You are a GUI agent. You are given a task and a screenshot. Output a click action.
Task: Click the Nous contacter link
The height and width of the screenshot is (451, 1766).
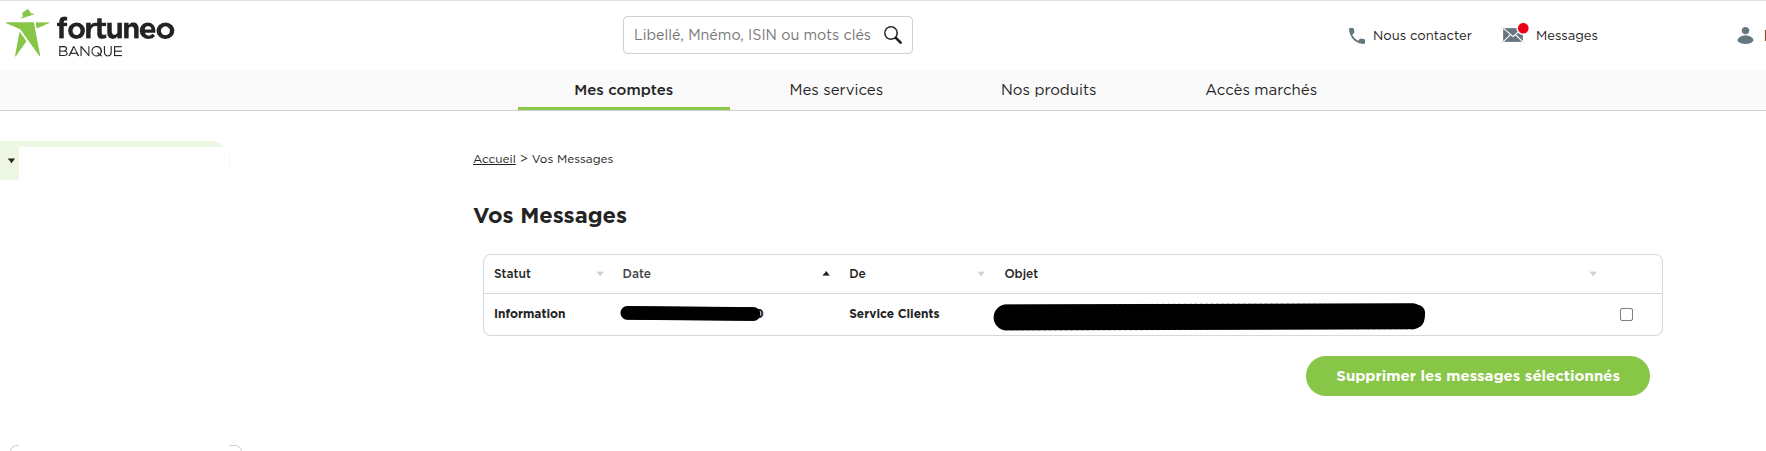[x=1422, y=35]
